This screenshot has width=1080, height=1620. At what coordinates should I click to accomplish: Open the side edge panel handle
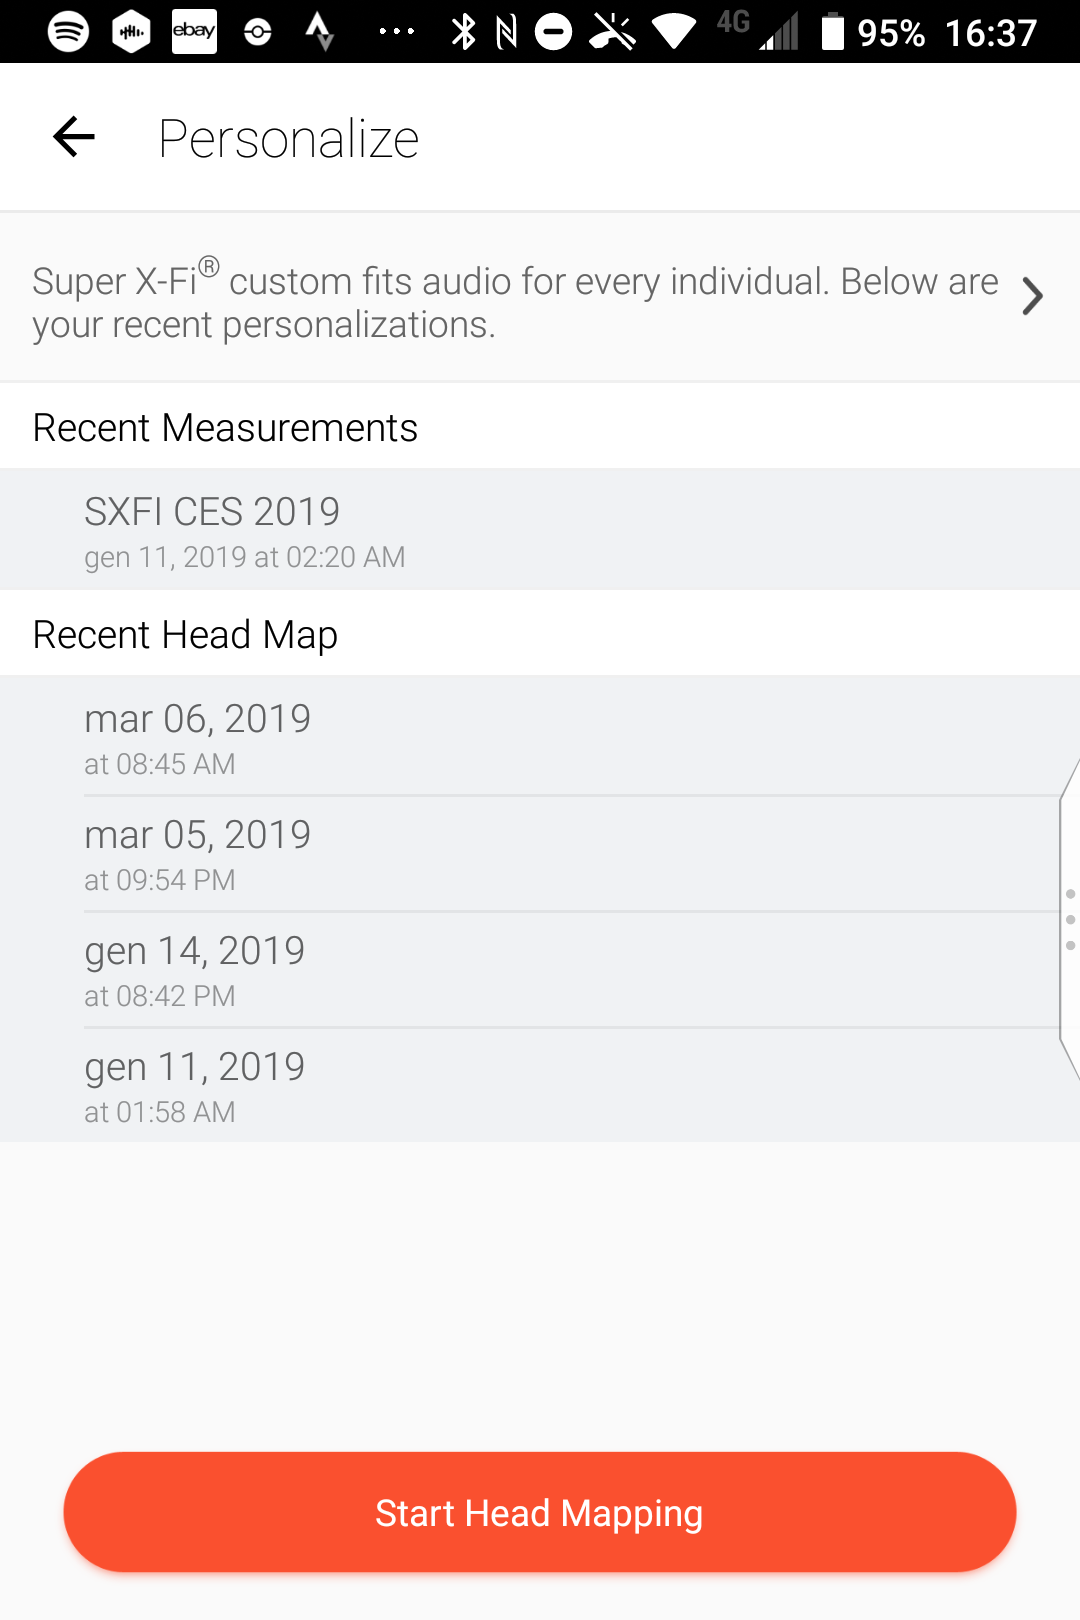tap(1069, 919)
